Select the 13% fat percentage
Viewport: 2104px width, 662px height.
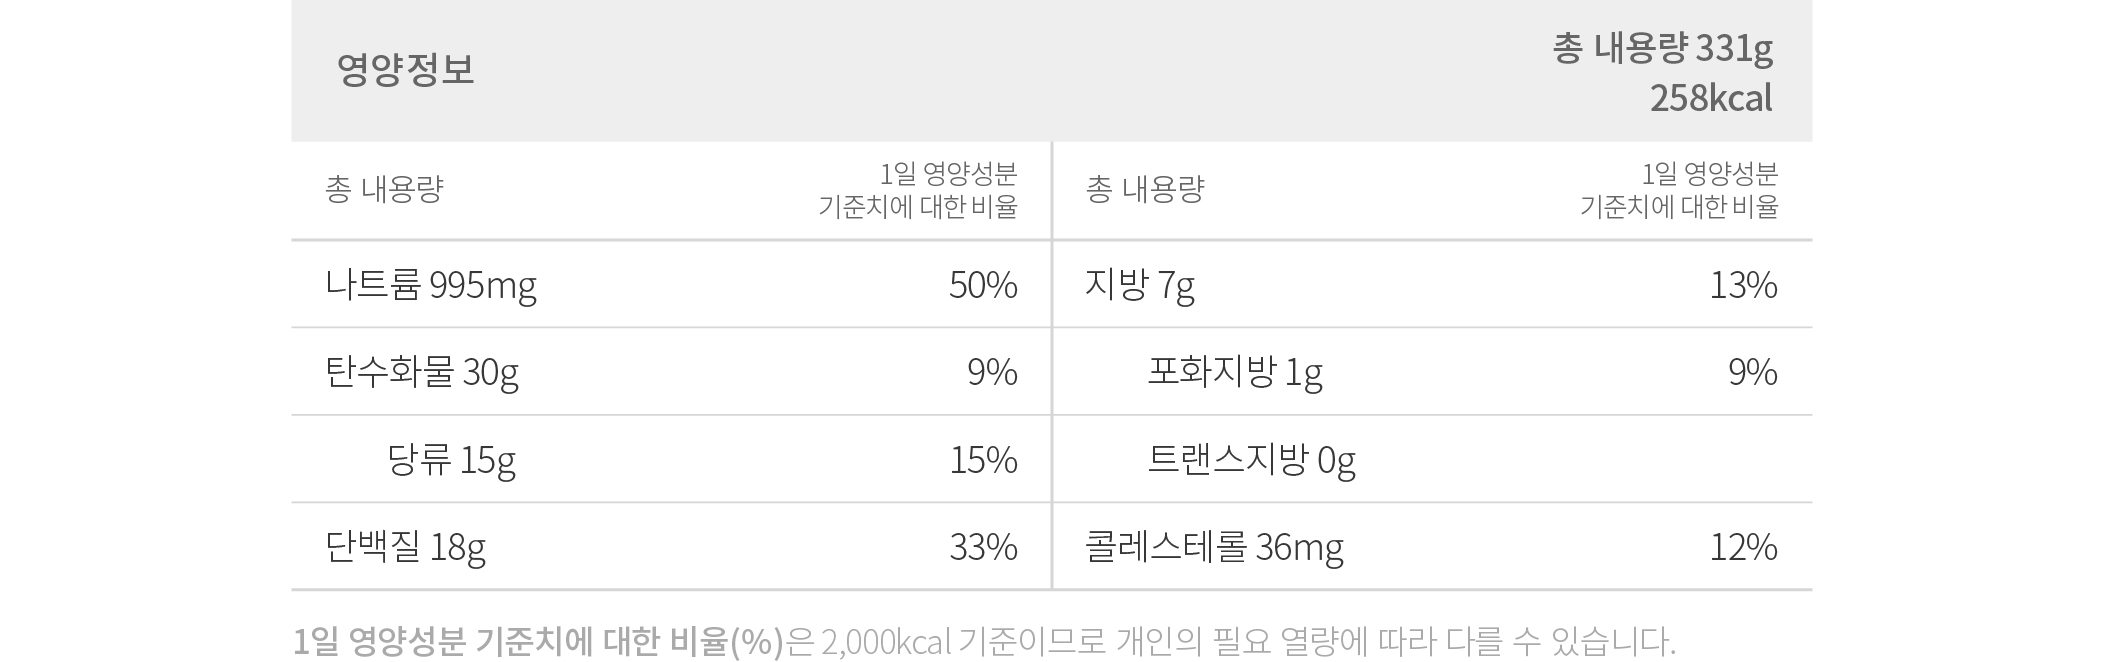pyautogui.click(x=1743, y=286)
